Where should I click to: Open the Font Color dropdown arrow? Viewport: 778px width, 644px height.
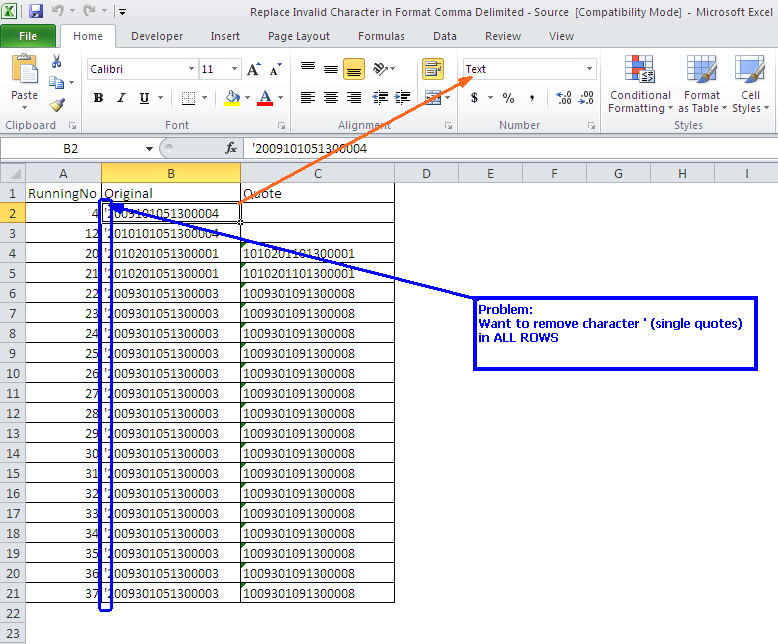(x=280, y=98)
